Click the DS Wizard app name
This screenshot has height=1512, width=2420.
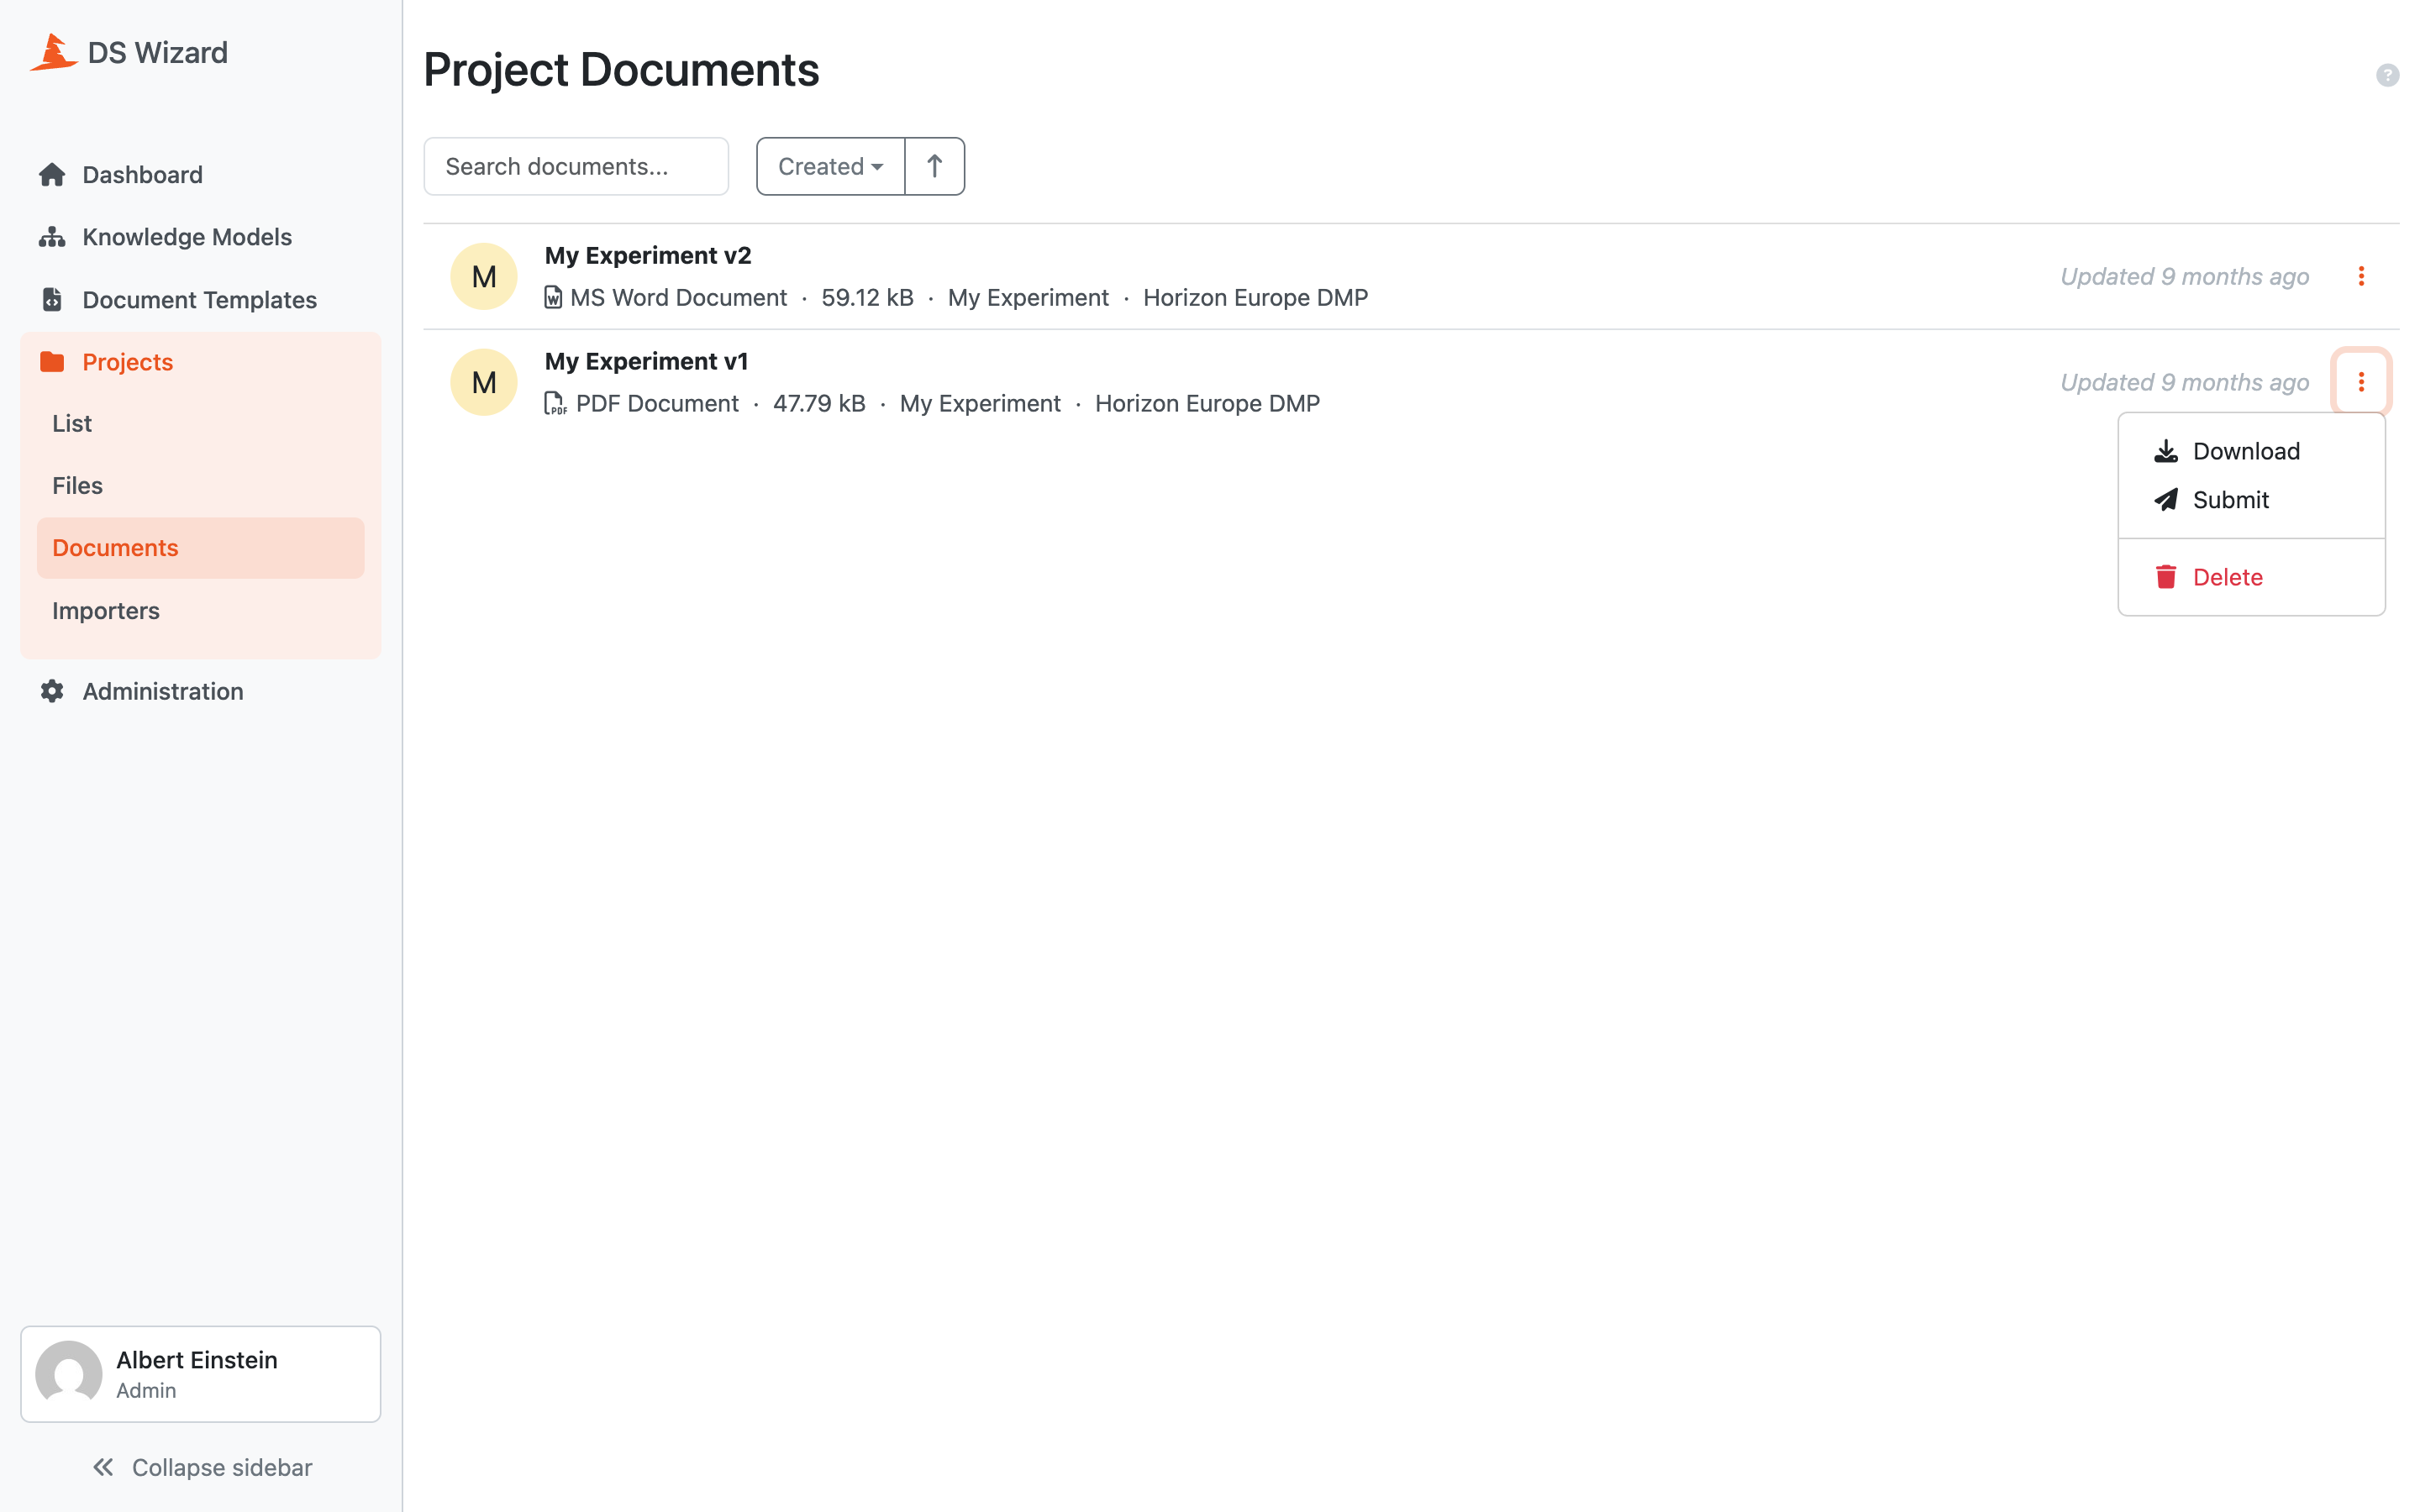[x=158, y=52]
